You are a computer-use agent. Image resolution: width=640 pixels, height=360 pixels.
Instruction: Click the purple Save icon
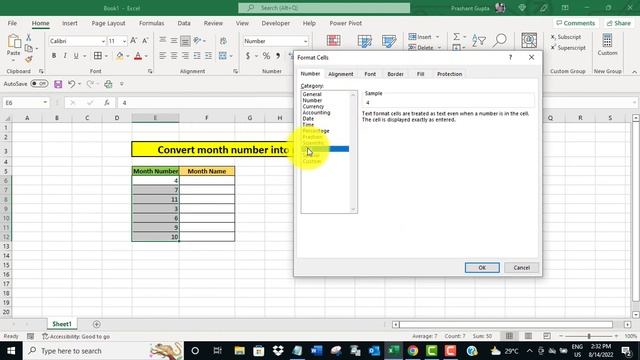[x=58, y=84]
